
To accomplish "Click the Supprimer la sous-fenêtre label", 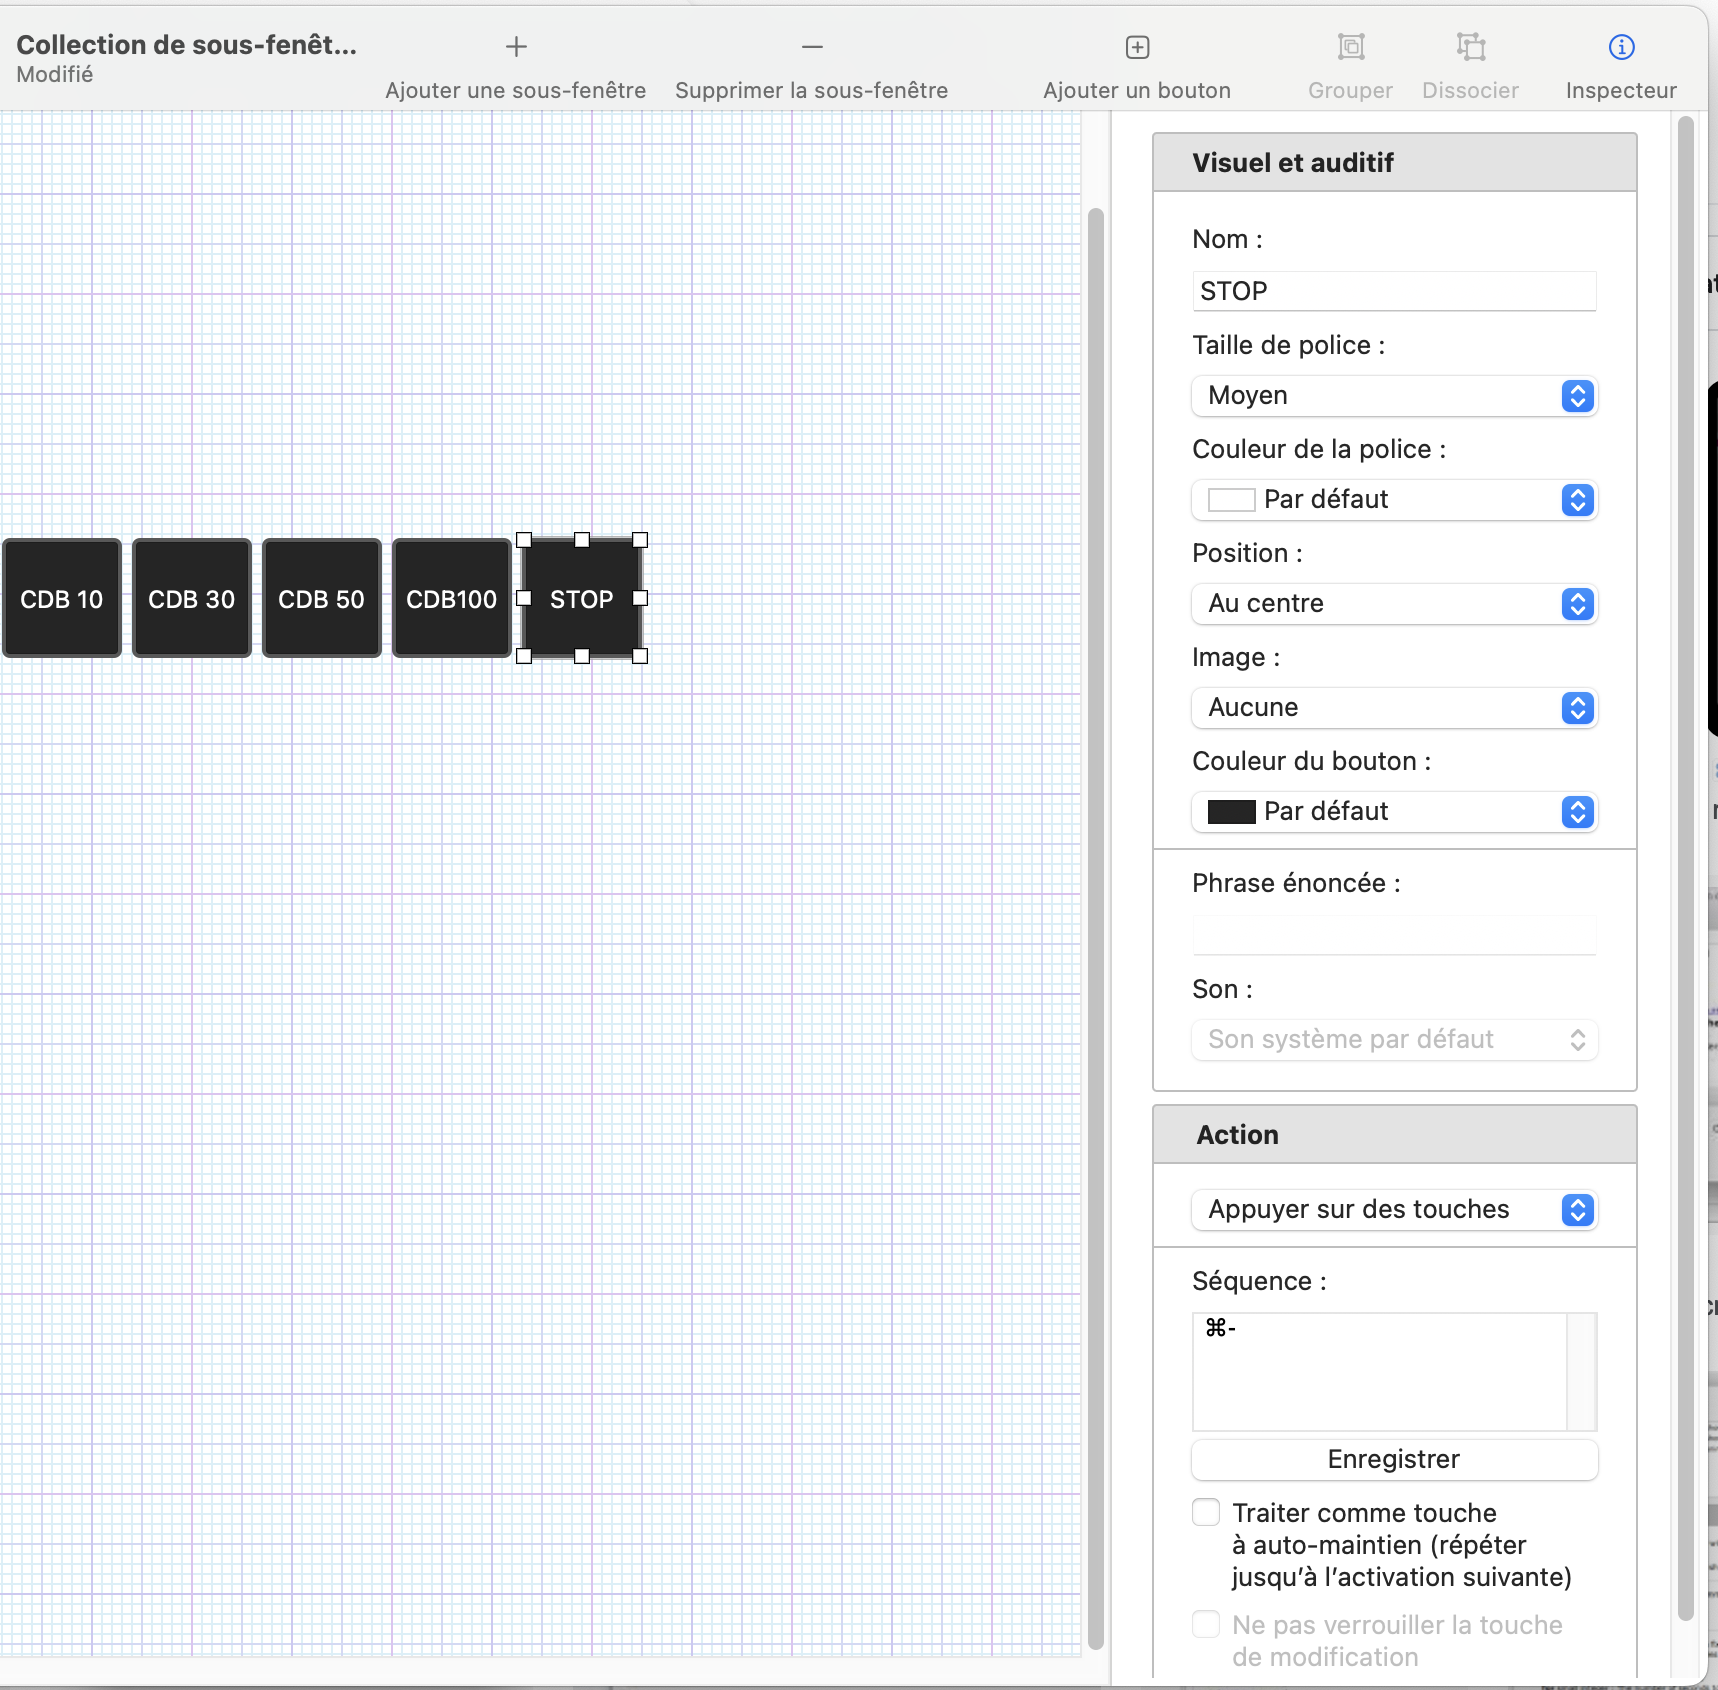I will tap(812, 90).
